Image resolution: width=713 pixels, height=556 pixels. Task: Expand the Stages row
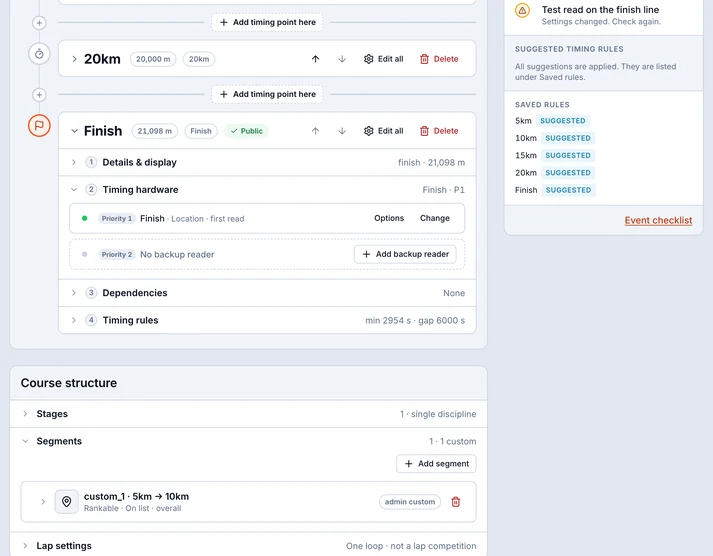coord(25,414)
